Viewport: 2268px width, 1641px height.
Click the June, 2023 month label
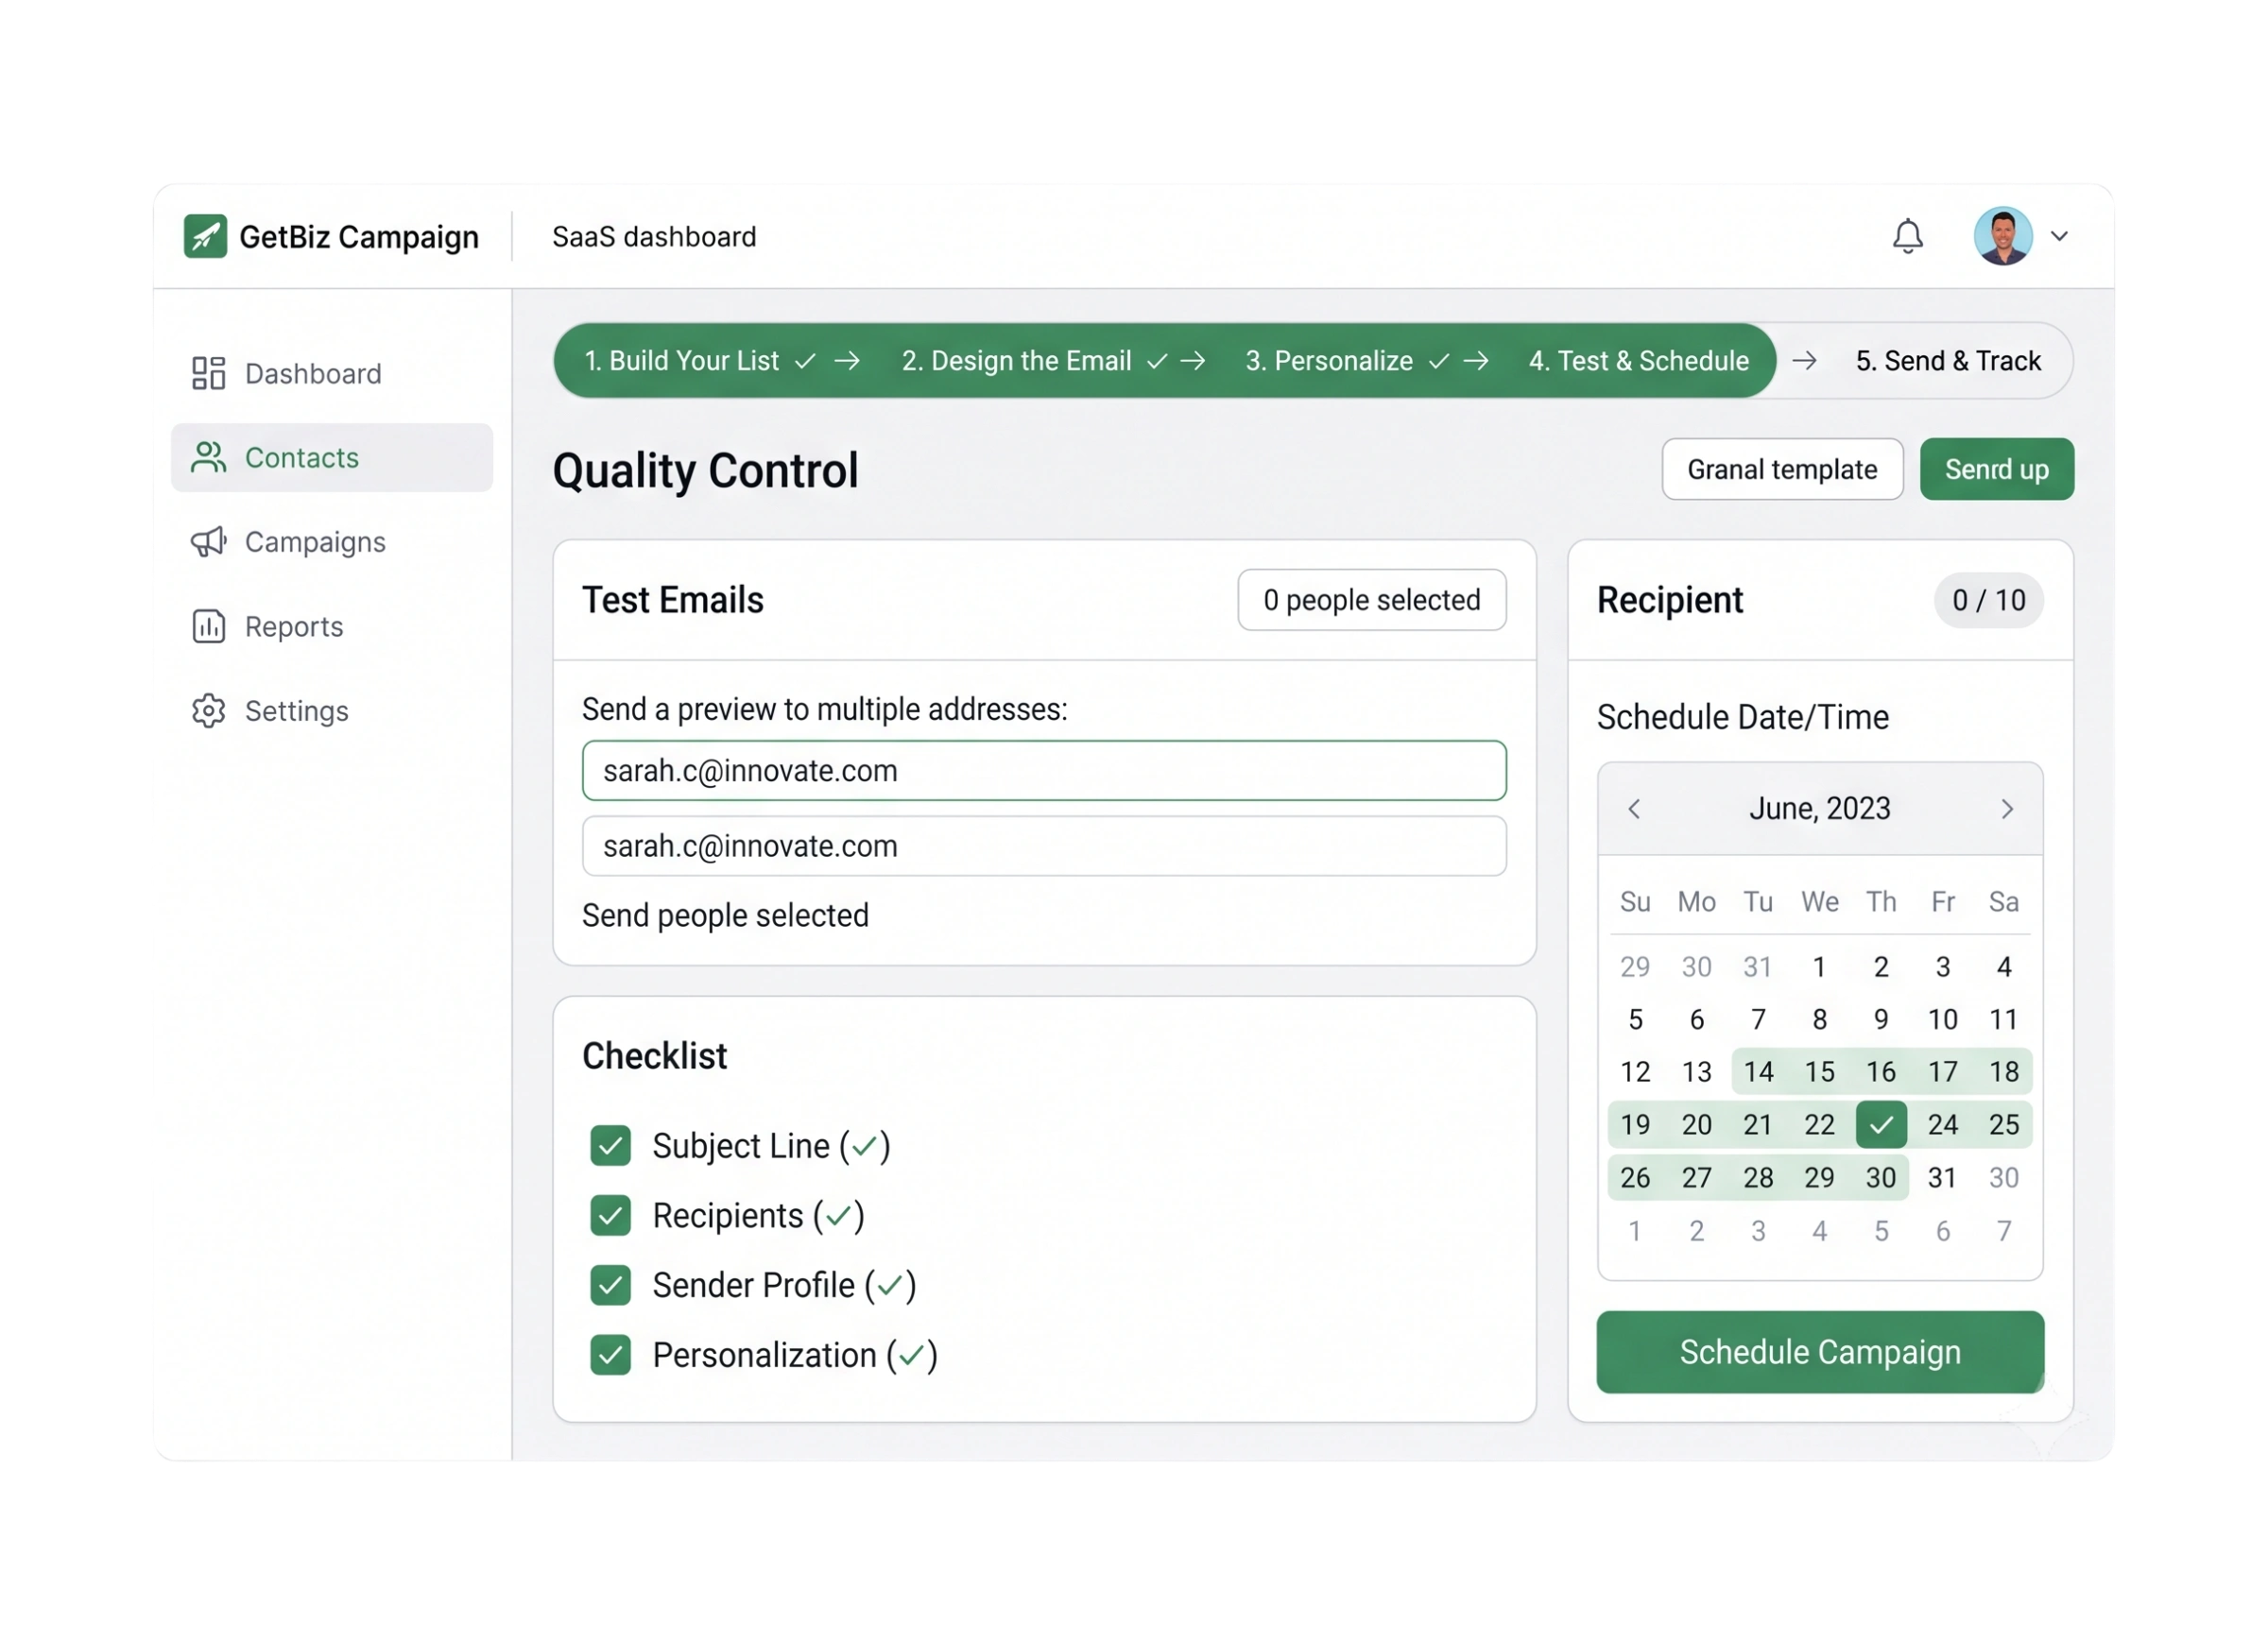click(x=1819, y=808)
